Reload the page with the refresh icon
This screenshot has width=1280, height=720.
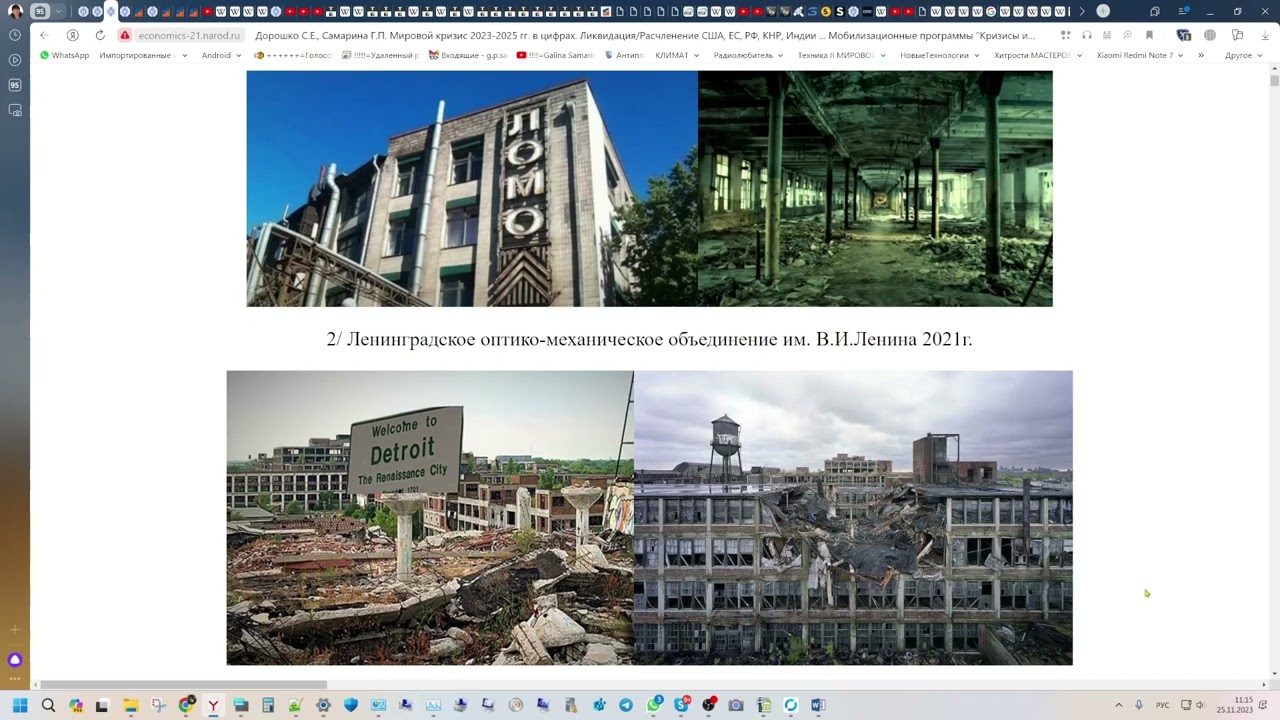click(99, 35)
